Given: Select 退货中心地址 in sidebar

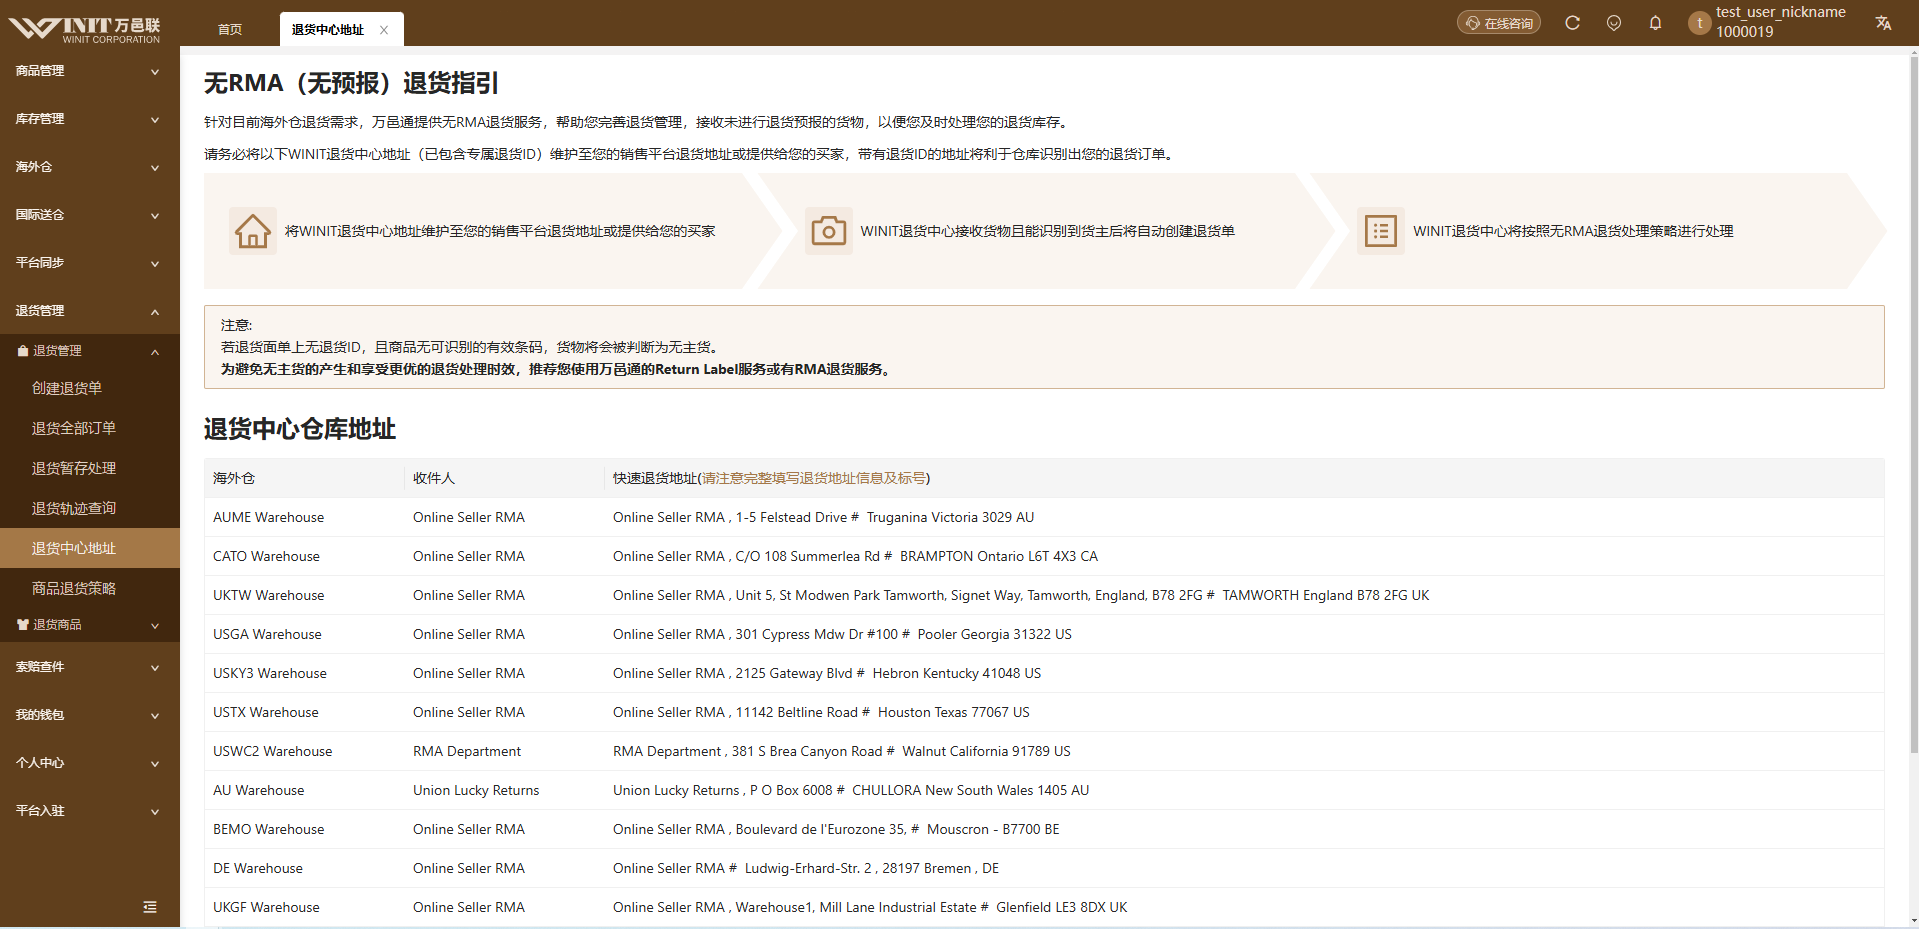Looking at the screenshot, I should pos(90,548).
